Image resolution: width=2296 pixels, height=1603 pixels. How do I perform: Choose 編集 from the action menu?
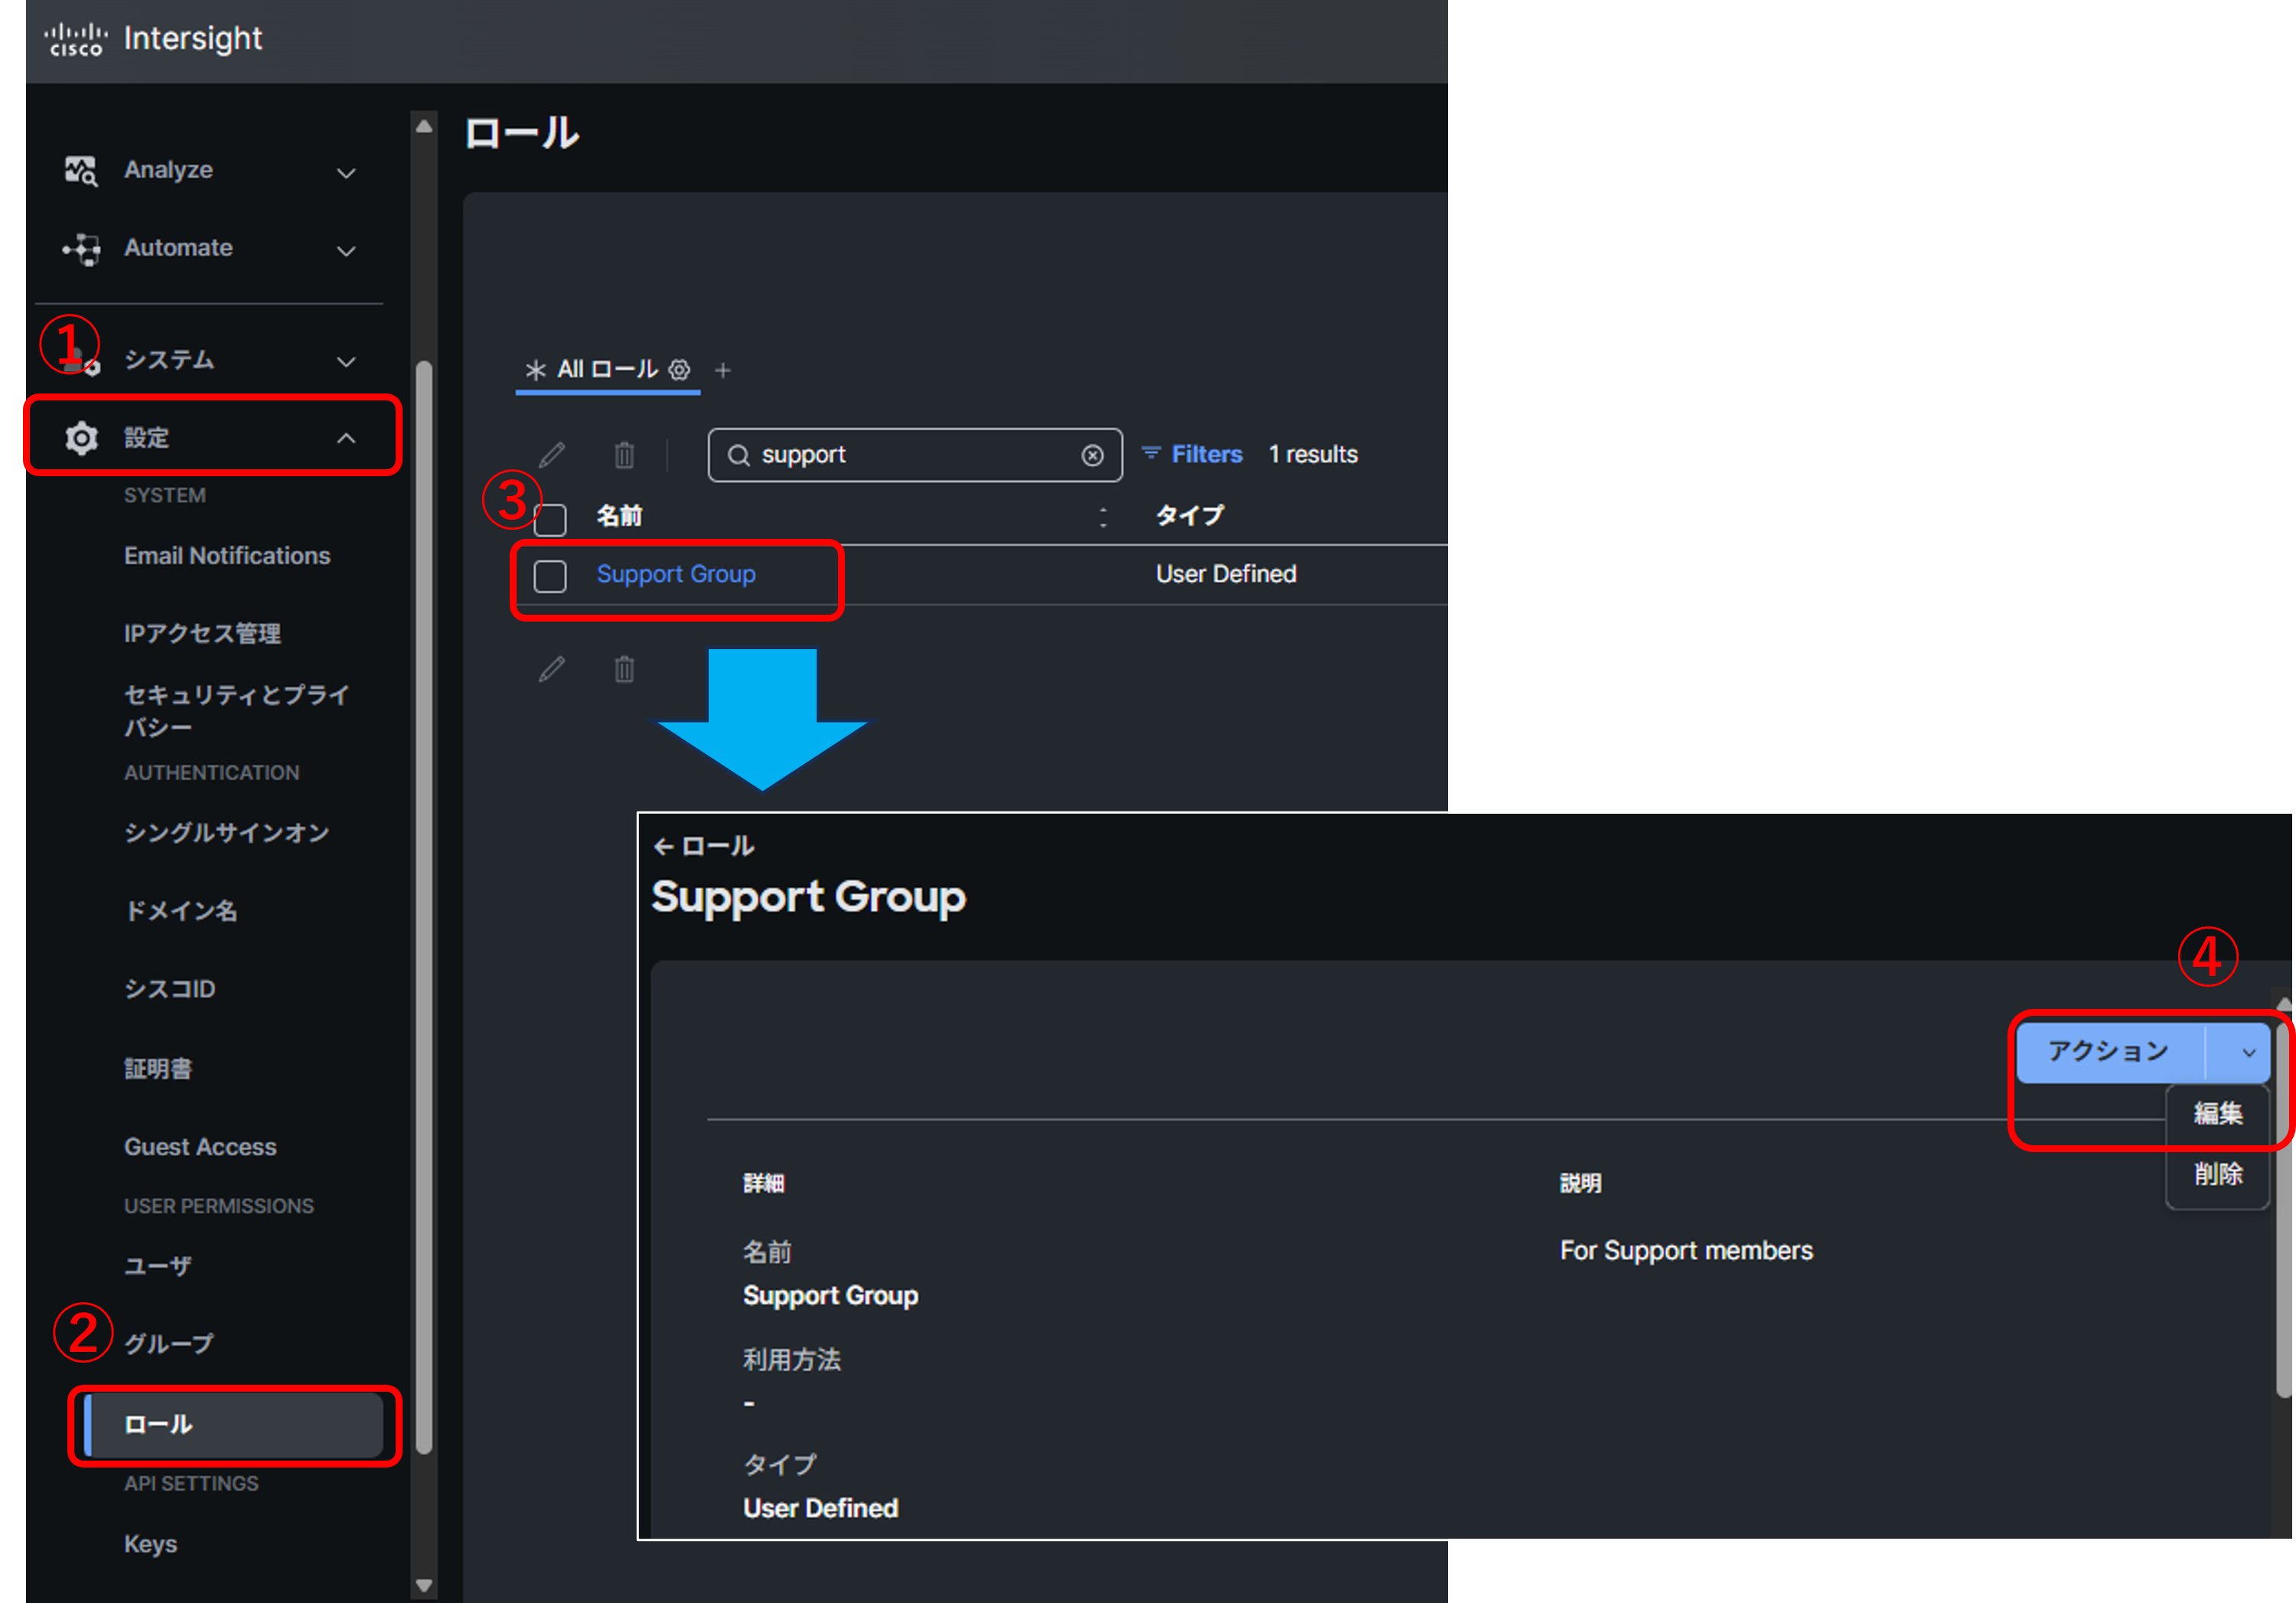pos(2218,1113)
